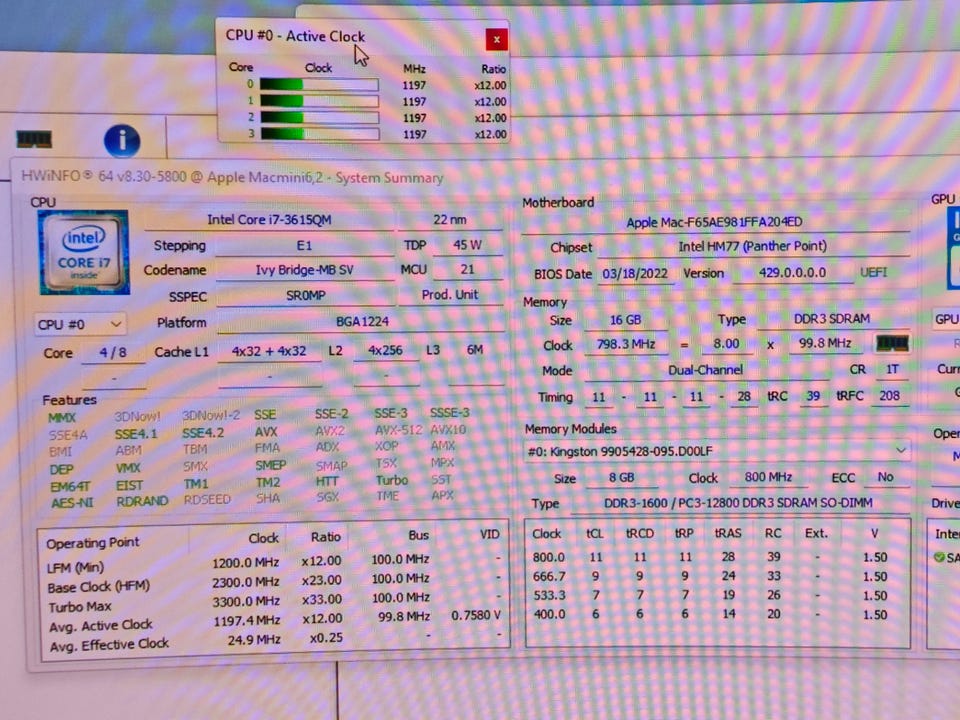Viewport: 960px width, 720px height.
Task: Click the memory clock 798.3 MHz value
Action: (x=626, y=345)
